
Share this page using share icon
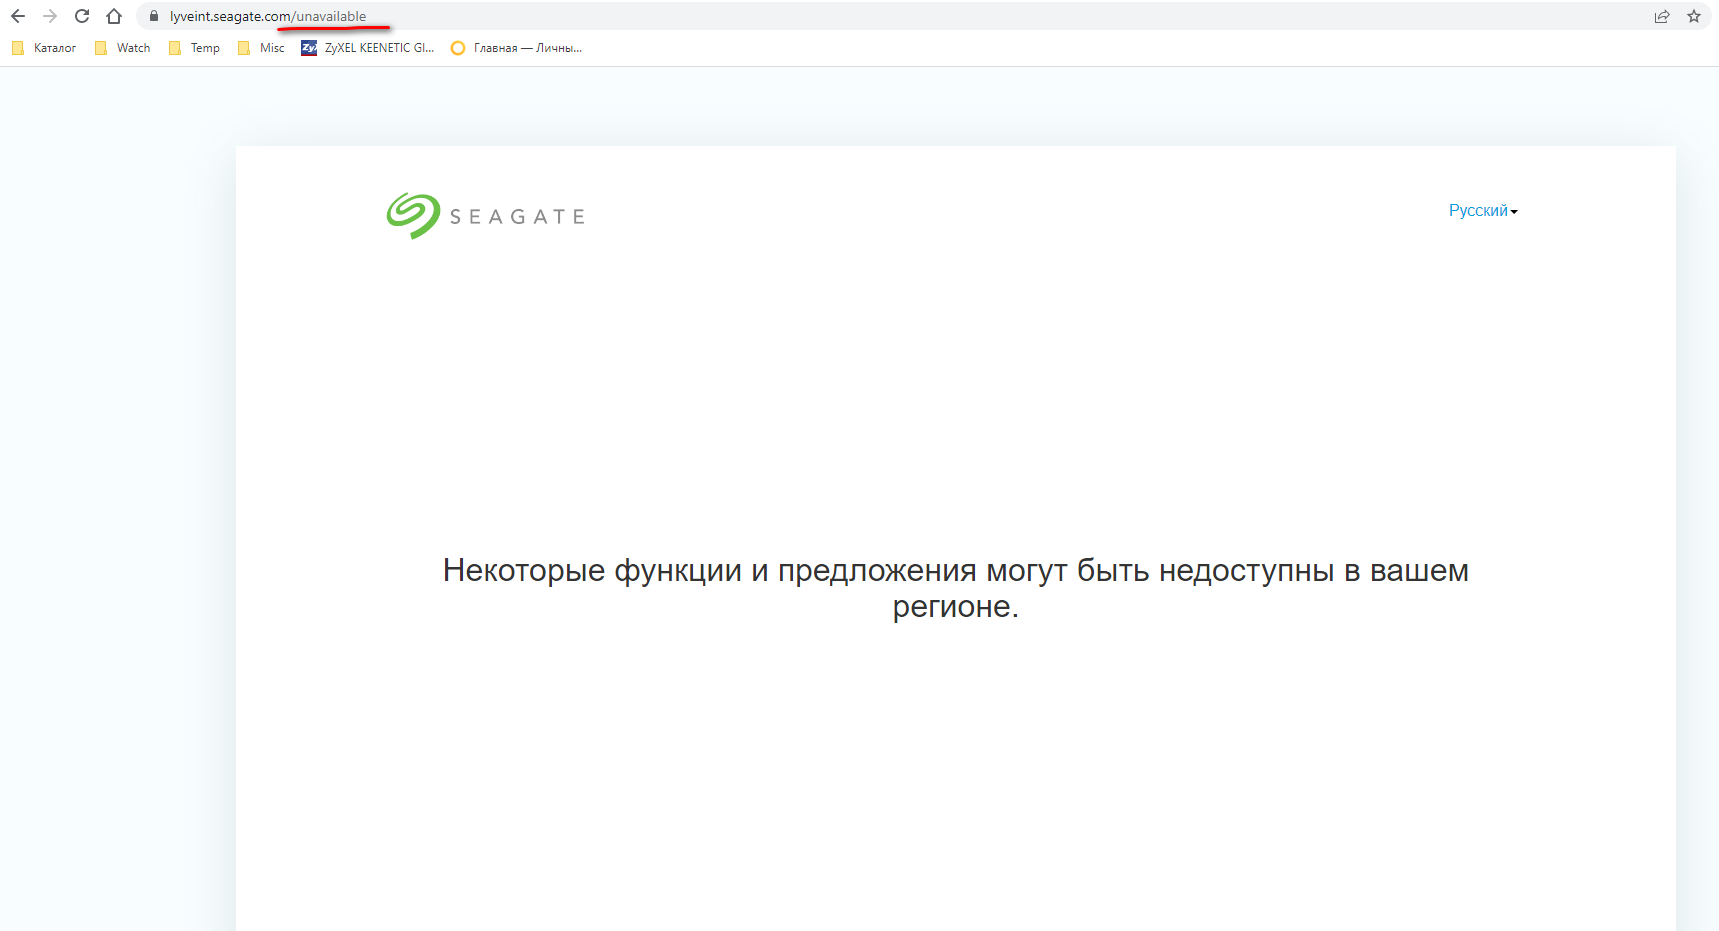(1662, 16)
